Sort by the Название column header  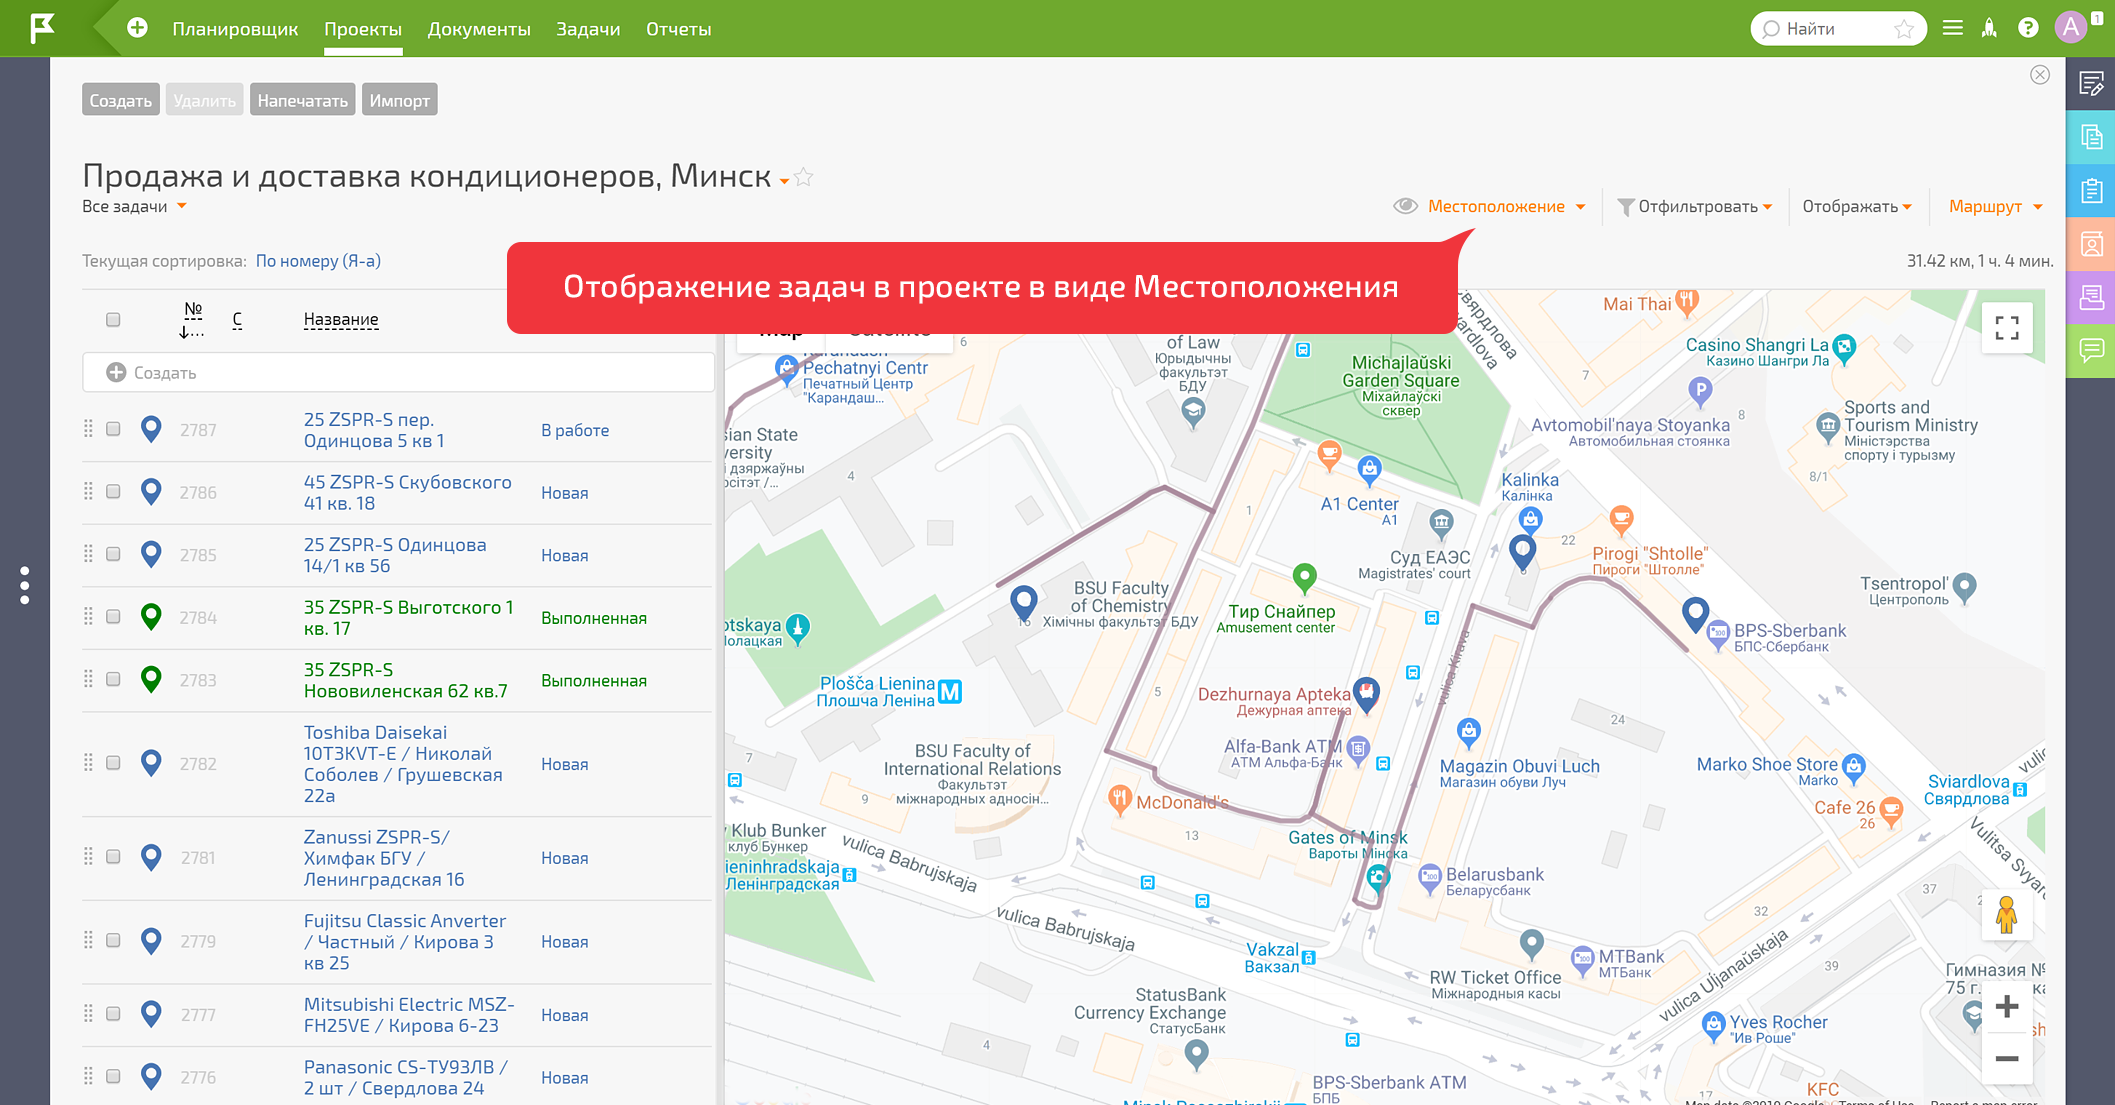341,319
